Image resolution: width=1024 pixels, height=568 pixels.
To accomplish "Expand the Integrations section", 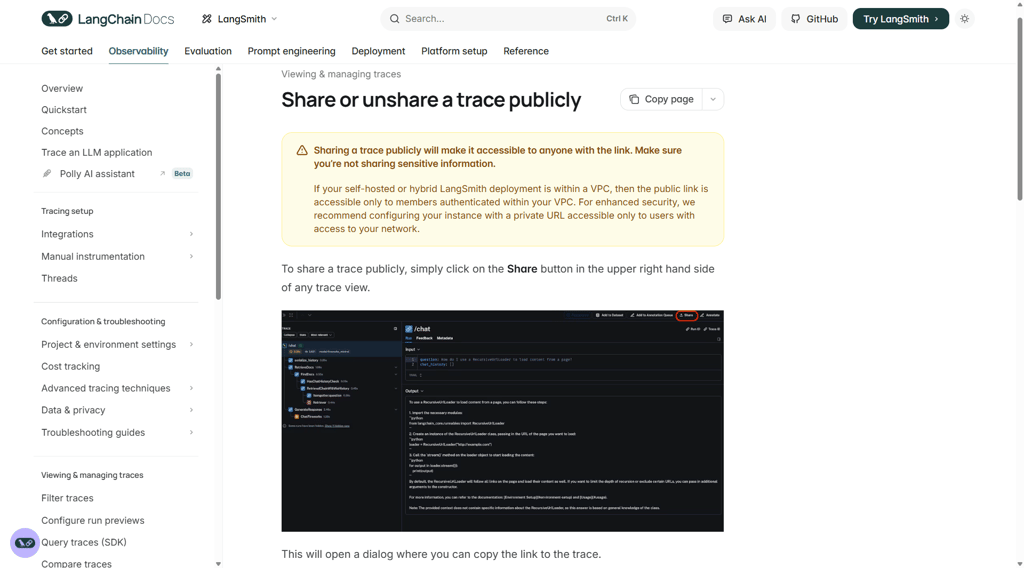I will [x=118, y=234].
